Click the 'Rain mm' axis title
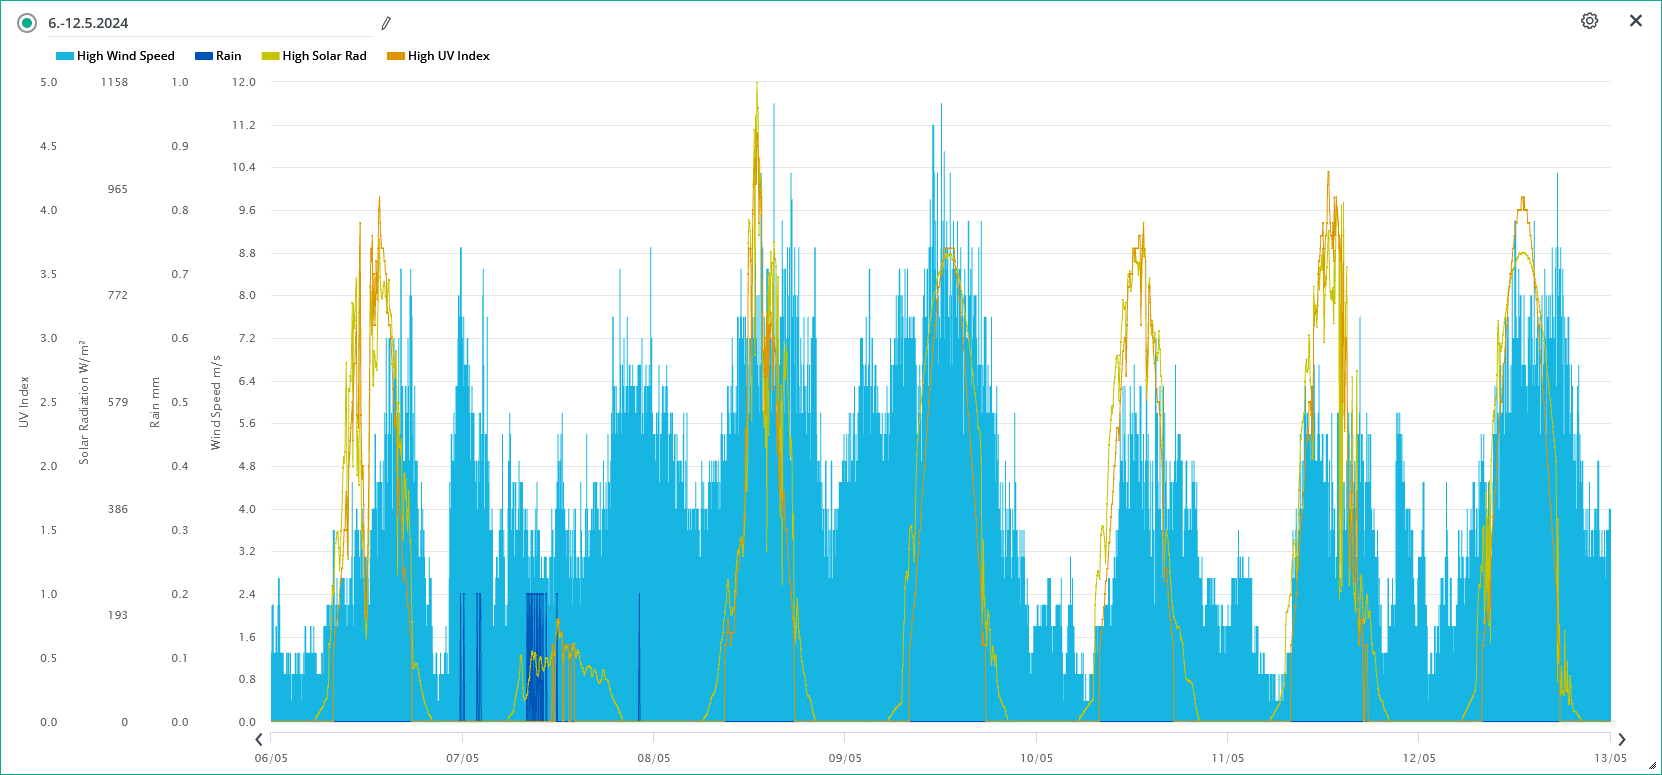 click(x=155, y=402)
